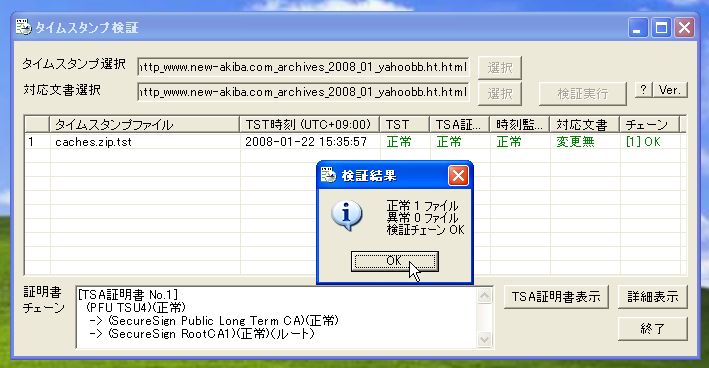This screenshot has height=368, width=709.
Task: Click 選択 next to the タイムスタンプ選択 field
Action: [500, 67]
